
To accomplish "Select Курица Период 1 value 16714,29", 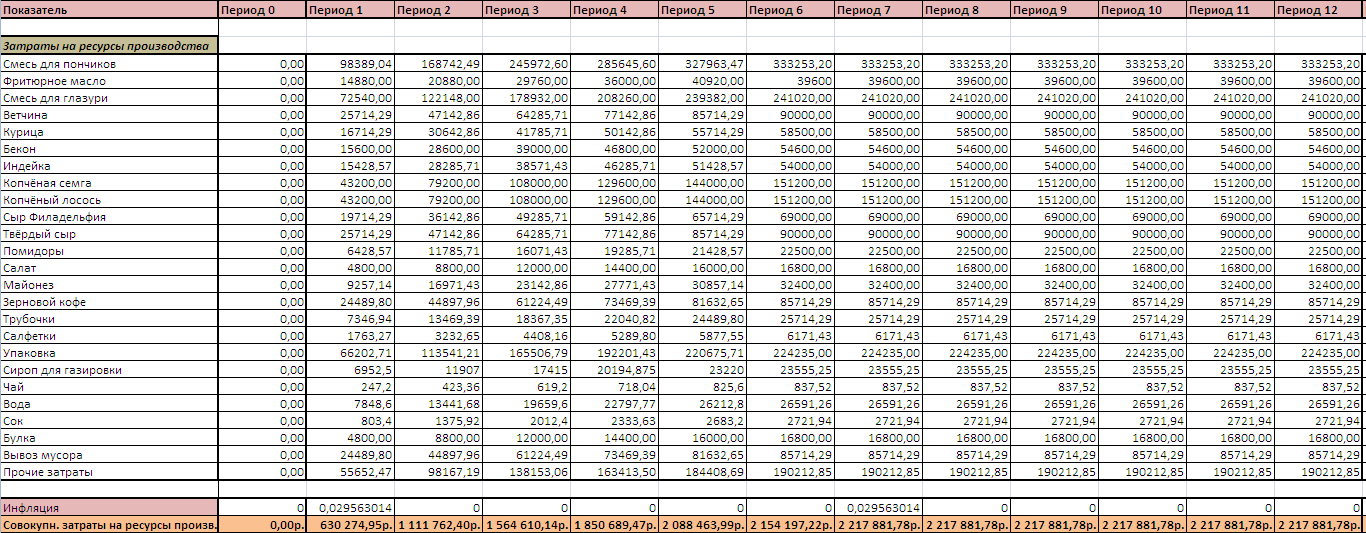I will point(350,132).
